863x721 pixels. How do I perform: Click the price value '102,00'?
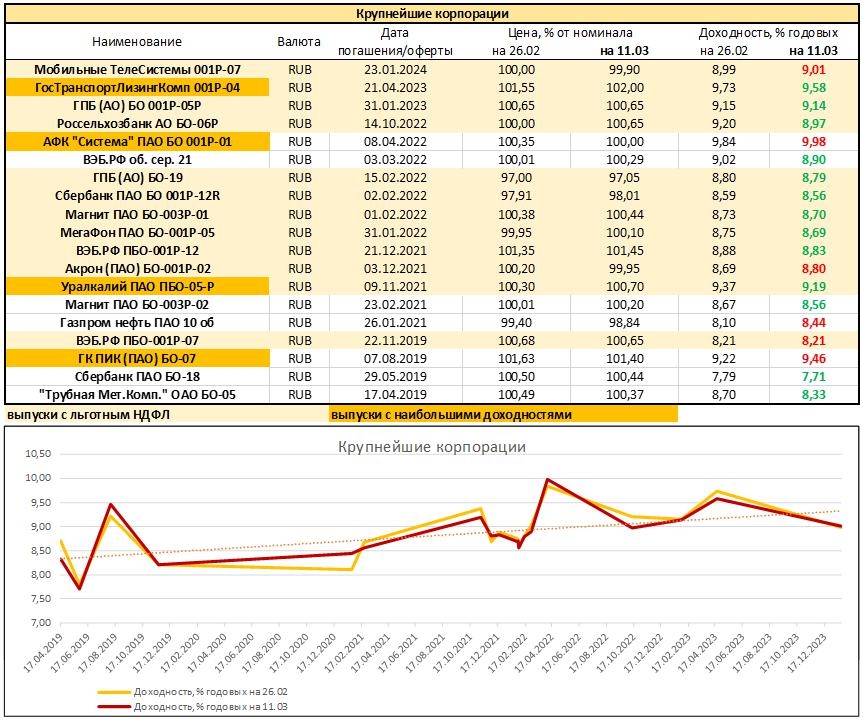point(625,88)
